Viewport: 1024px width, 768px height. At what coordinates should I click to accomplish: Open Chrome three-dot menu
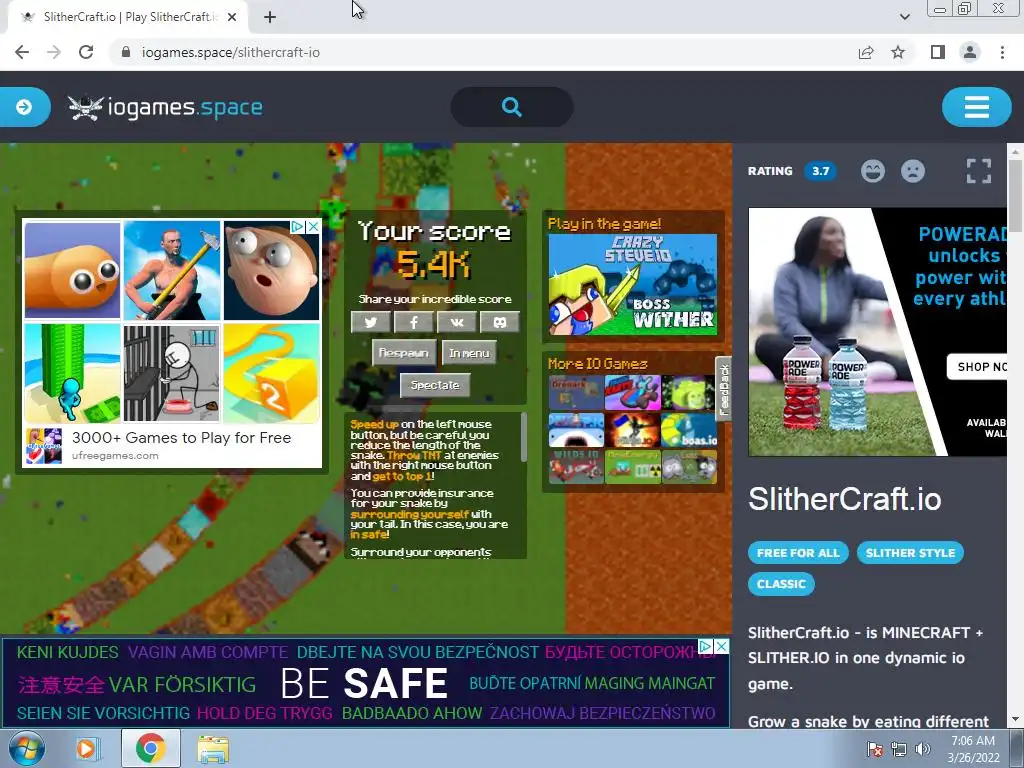click(x=1002, y=52)
